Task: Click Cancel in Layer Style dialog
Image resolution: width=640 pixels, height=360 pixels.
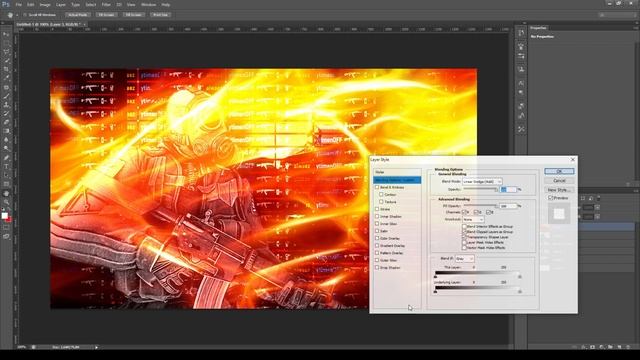Action: click(x=559, y=180)
